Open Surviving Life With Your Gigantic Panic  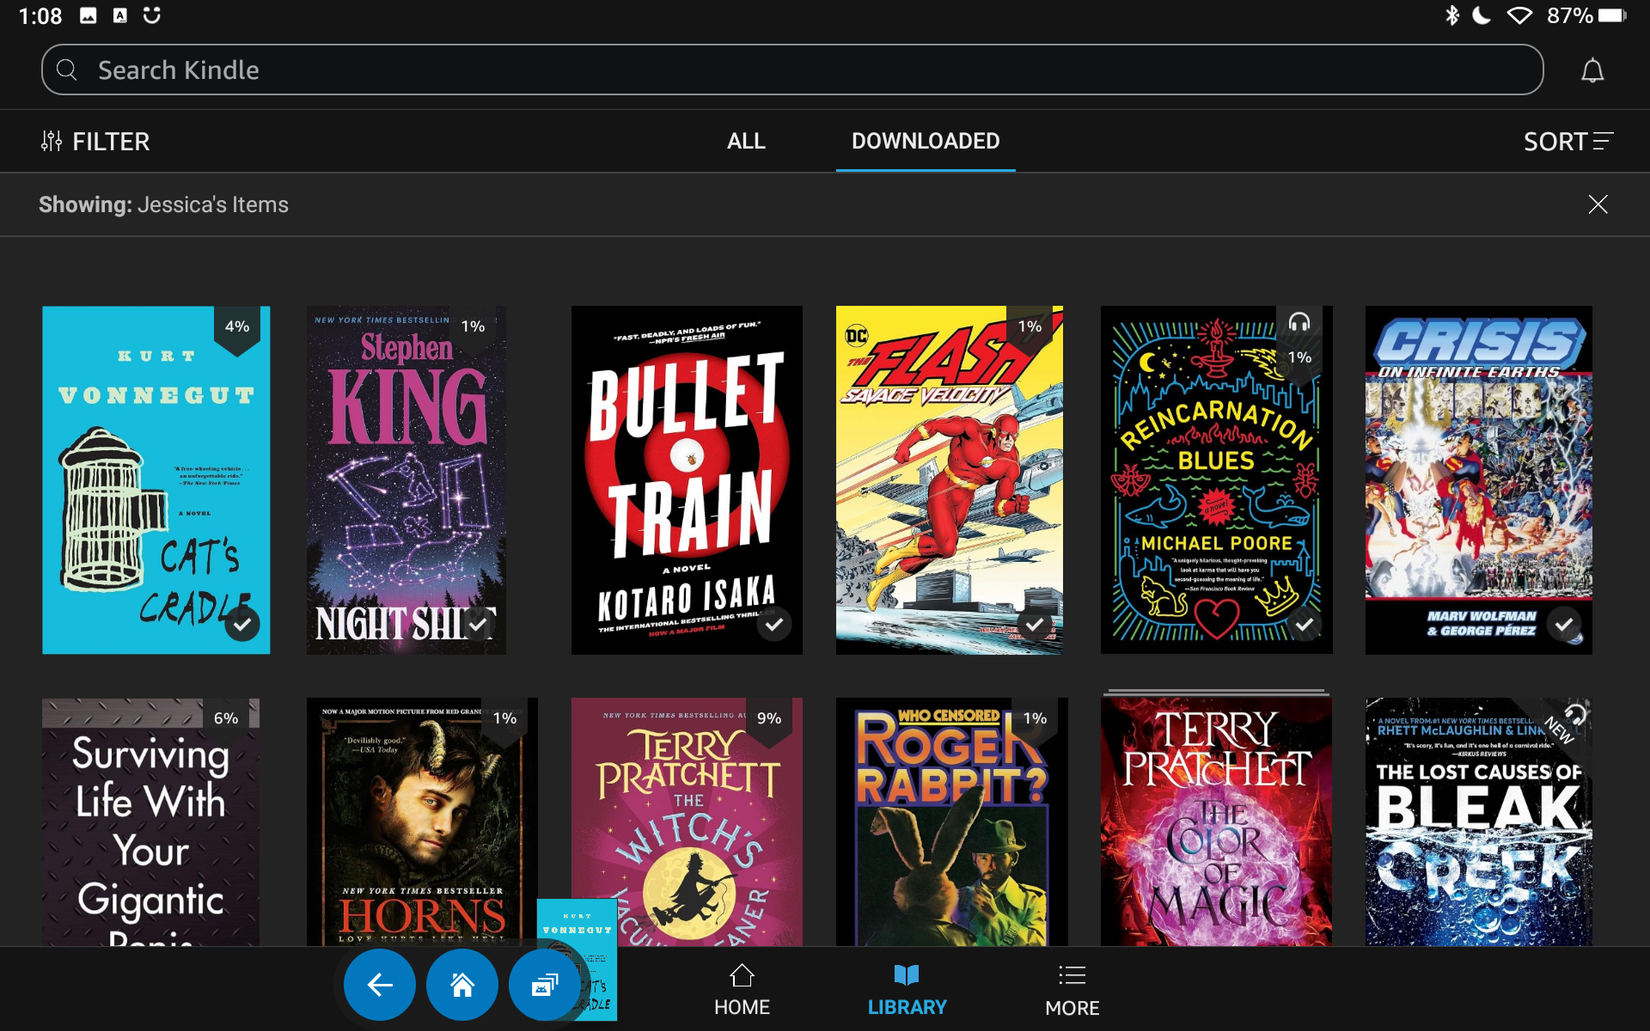[151, 822]
